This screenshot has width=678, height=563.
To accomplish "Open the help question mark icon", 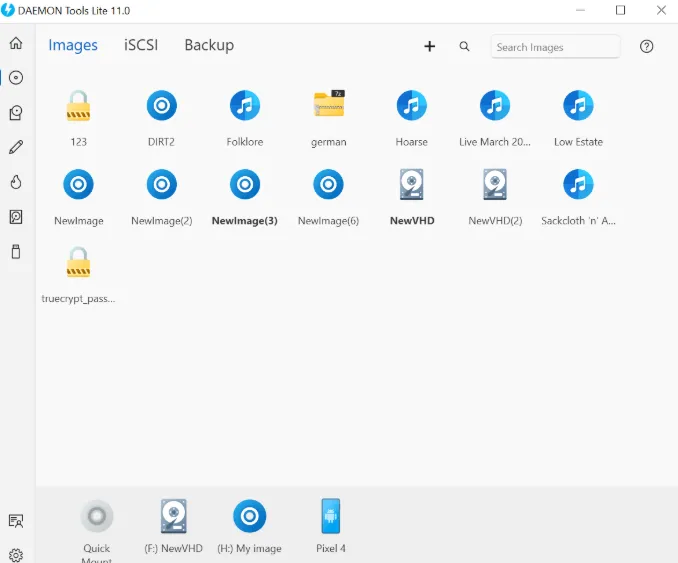I will [x=646, y=46].
